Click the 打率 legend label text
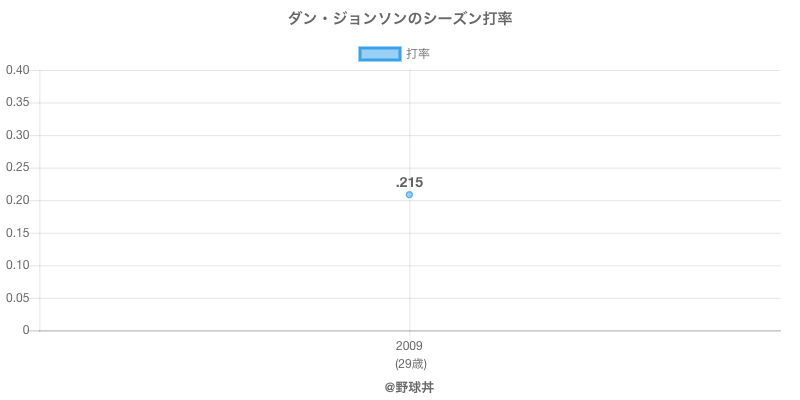 coord(418,54)
